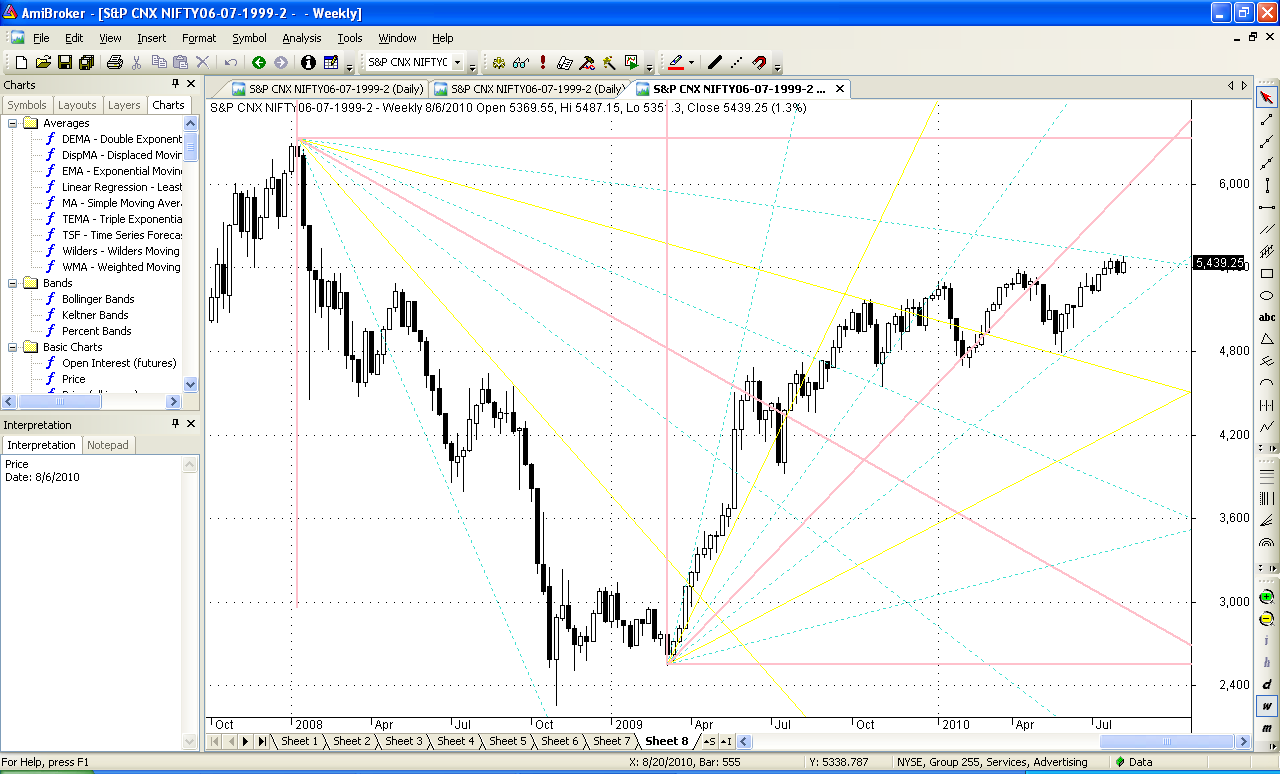Open the Tools menu
The height and width of the screenshot is (774, 1280).
pos(350,38)
